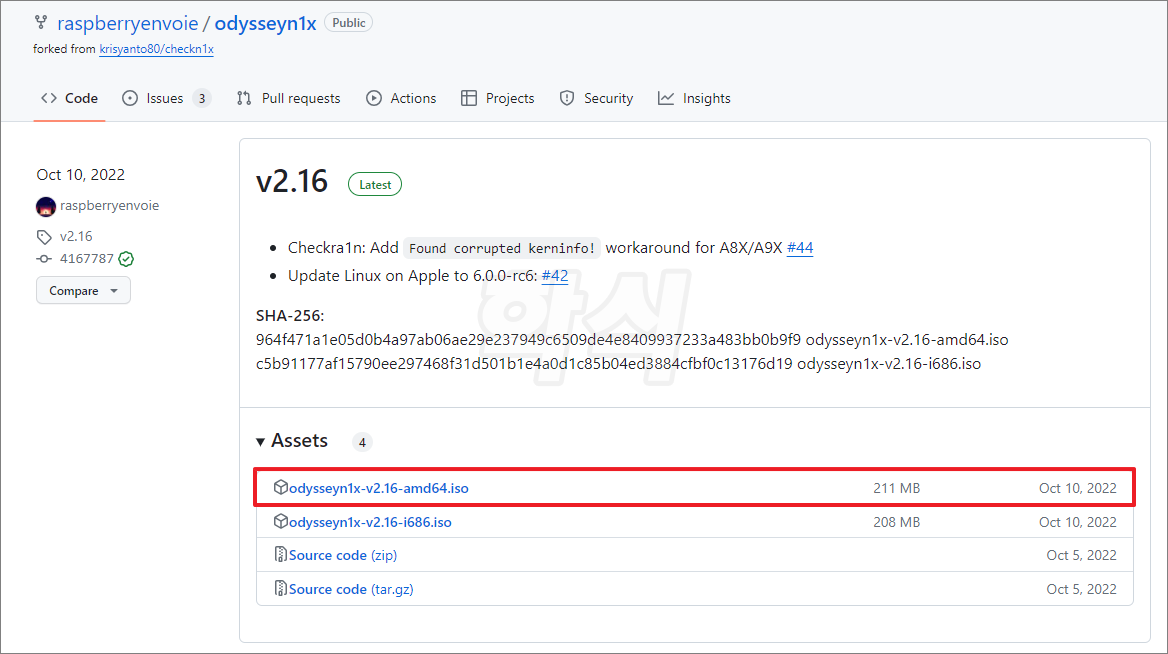Image resolution: width=1168 pixels, height=654 pixels.
Task: Open issue link #44
Action: pos(799,248)
